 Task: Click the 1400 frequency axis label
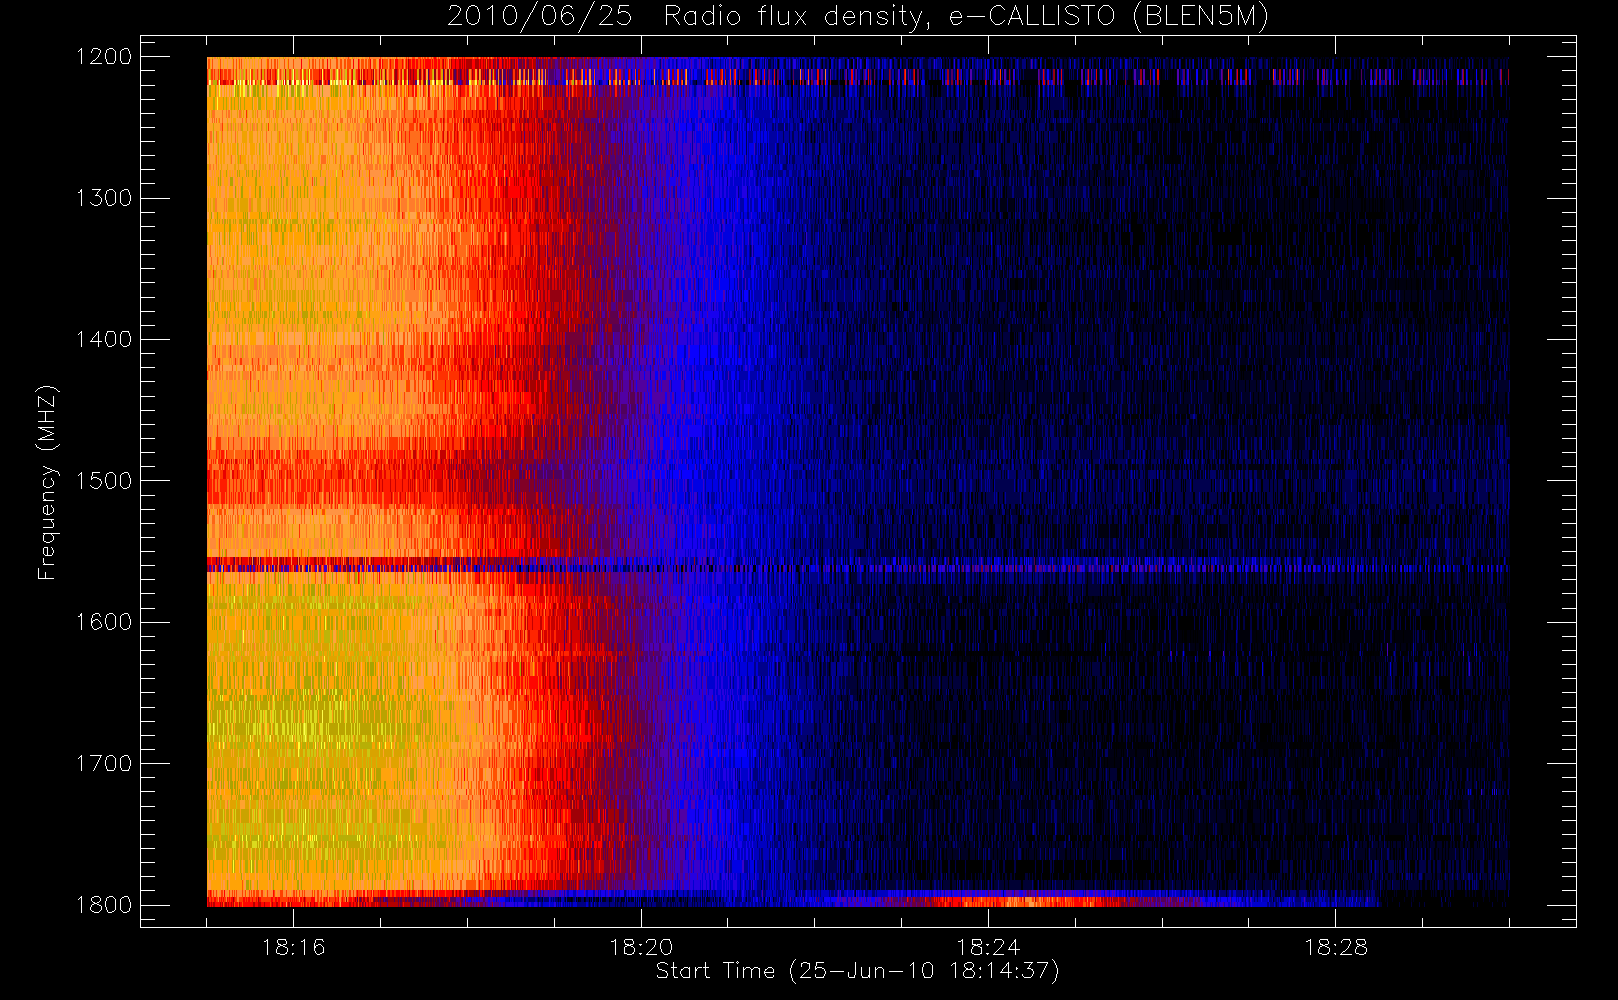pyautogui.click(x=104, y=340)
